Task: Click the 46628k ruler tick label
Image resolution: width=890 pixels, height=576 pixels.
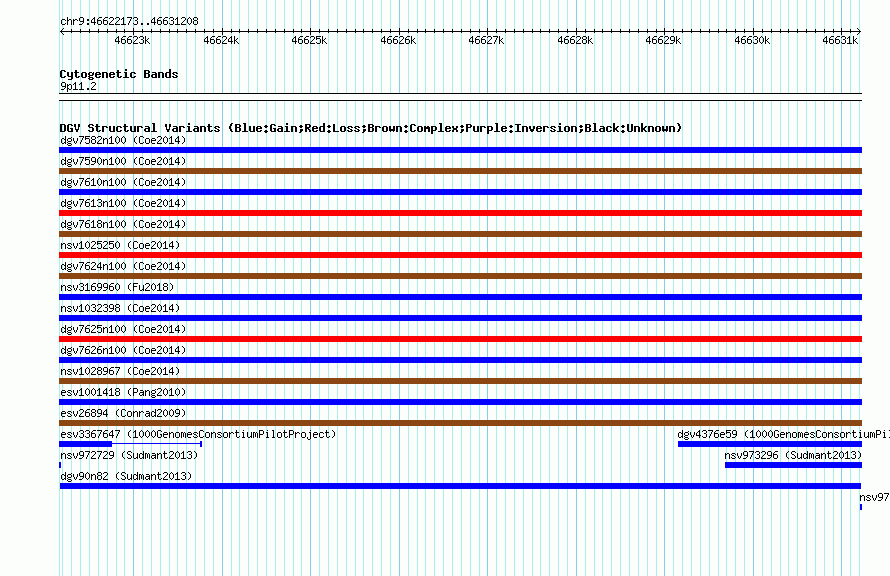Action: [x=576, y=40]
